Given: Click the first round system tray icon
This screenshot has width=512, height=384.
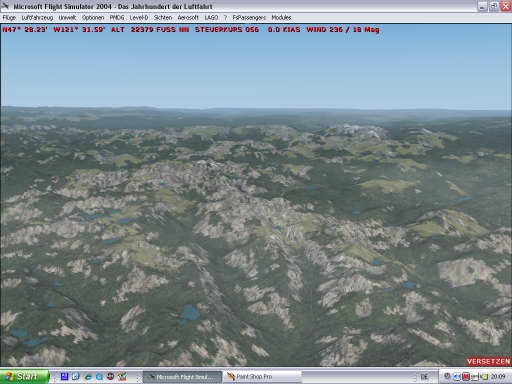Looking at the screenshot, I should click(447, 376).
